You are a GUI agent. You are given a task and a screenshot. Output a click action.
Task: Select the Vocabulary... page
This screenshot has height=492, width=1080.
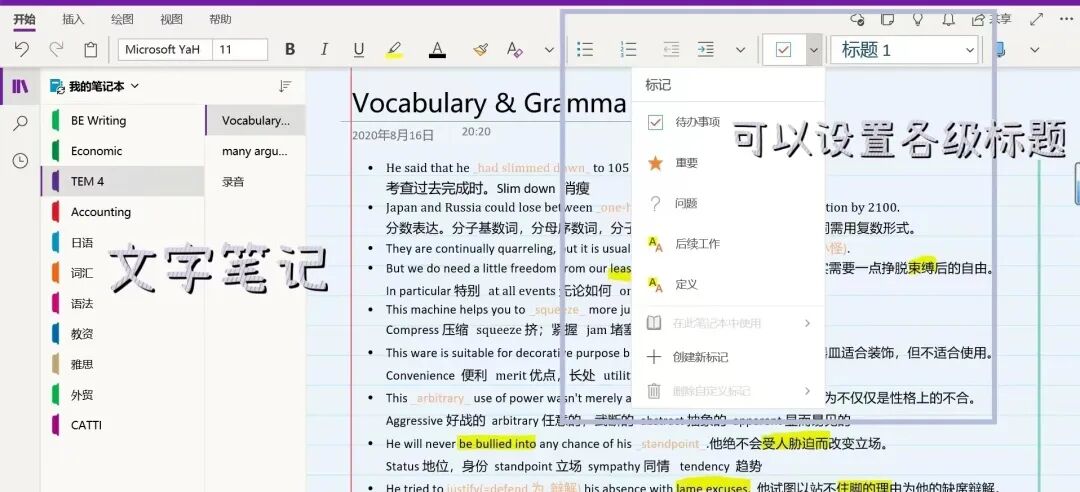(x=256, y=121)
